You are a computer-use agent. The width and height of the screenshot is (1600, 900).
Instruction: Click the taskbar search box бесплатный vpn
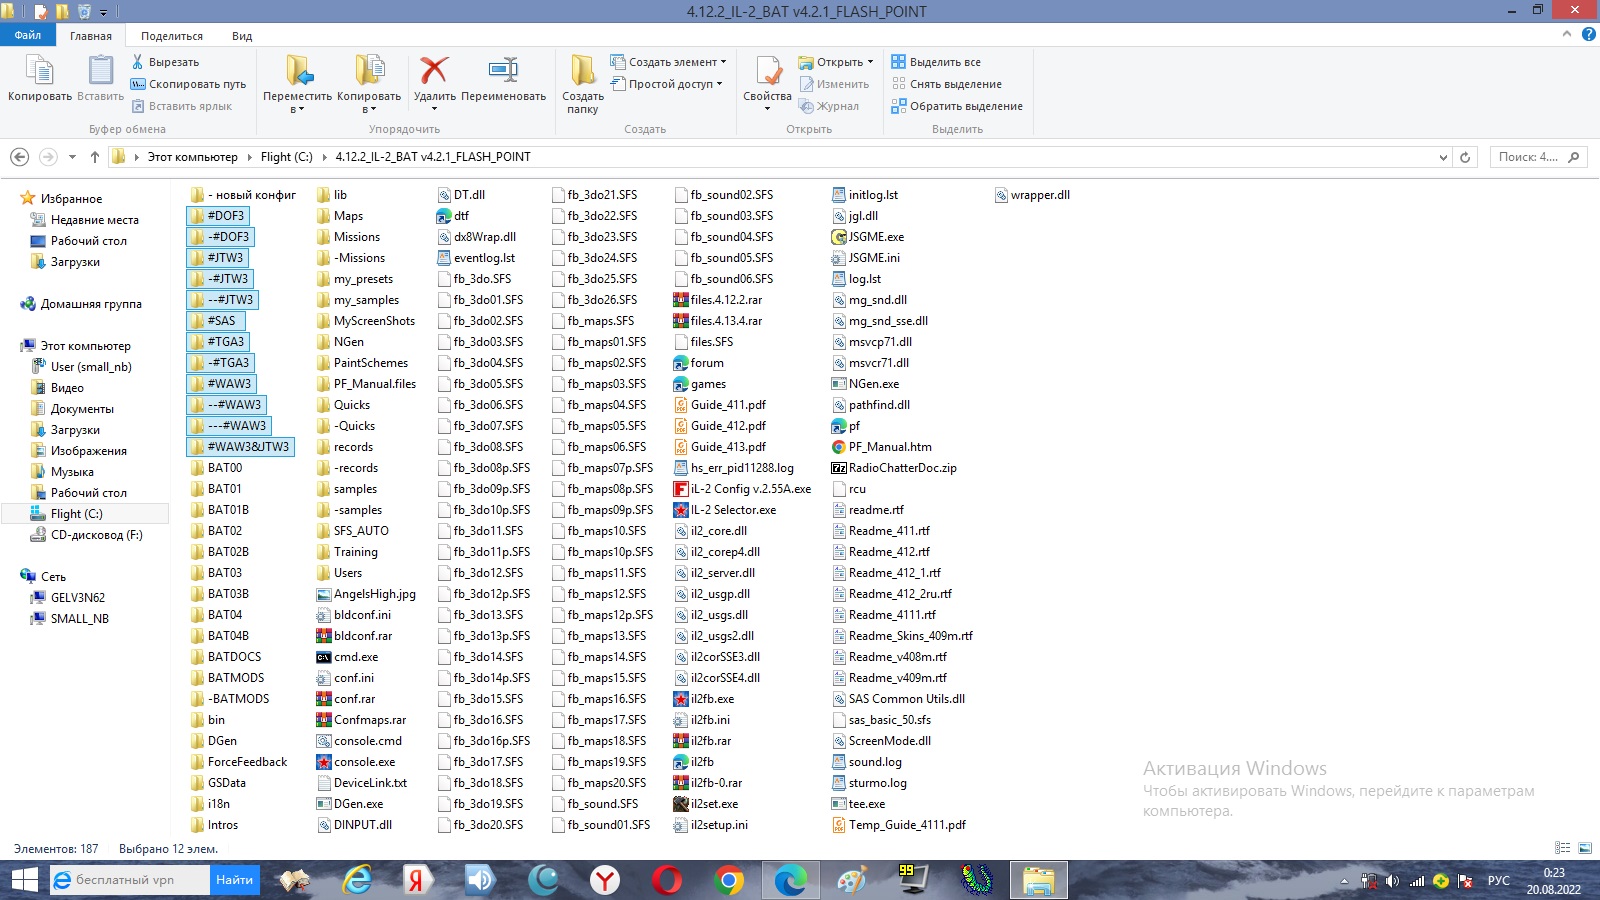[130, 880]
